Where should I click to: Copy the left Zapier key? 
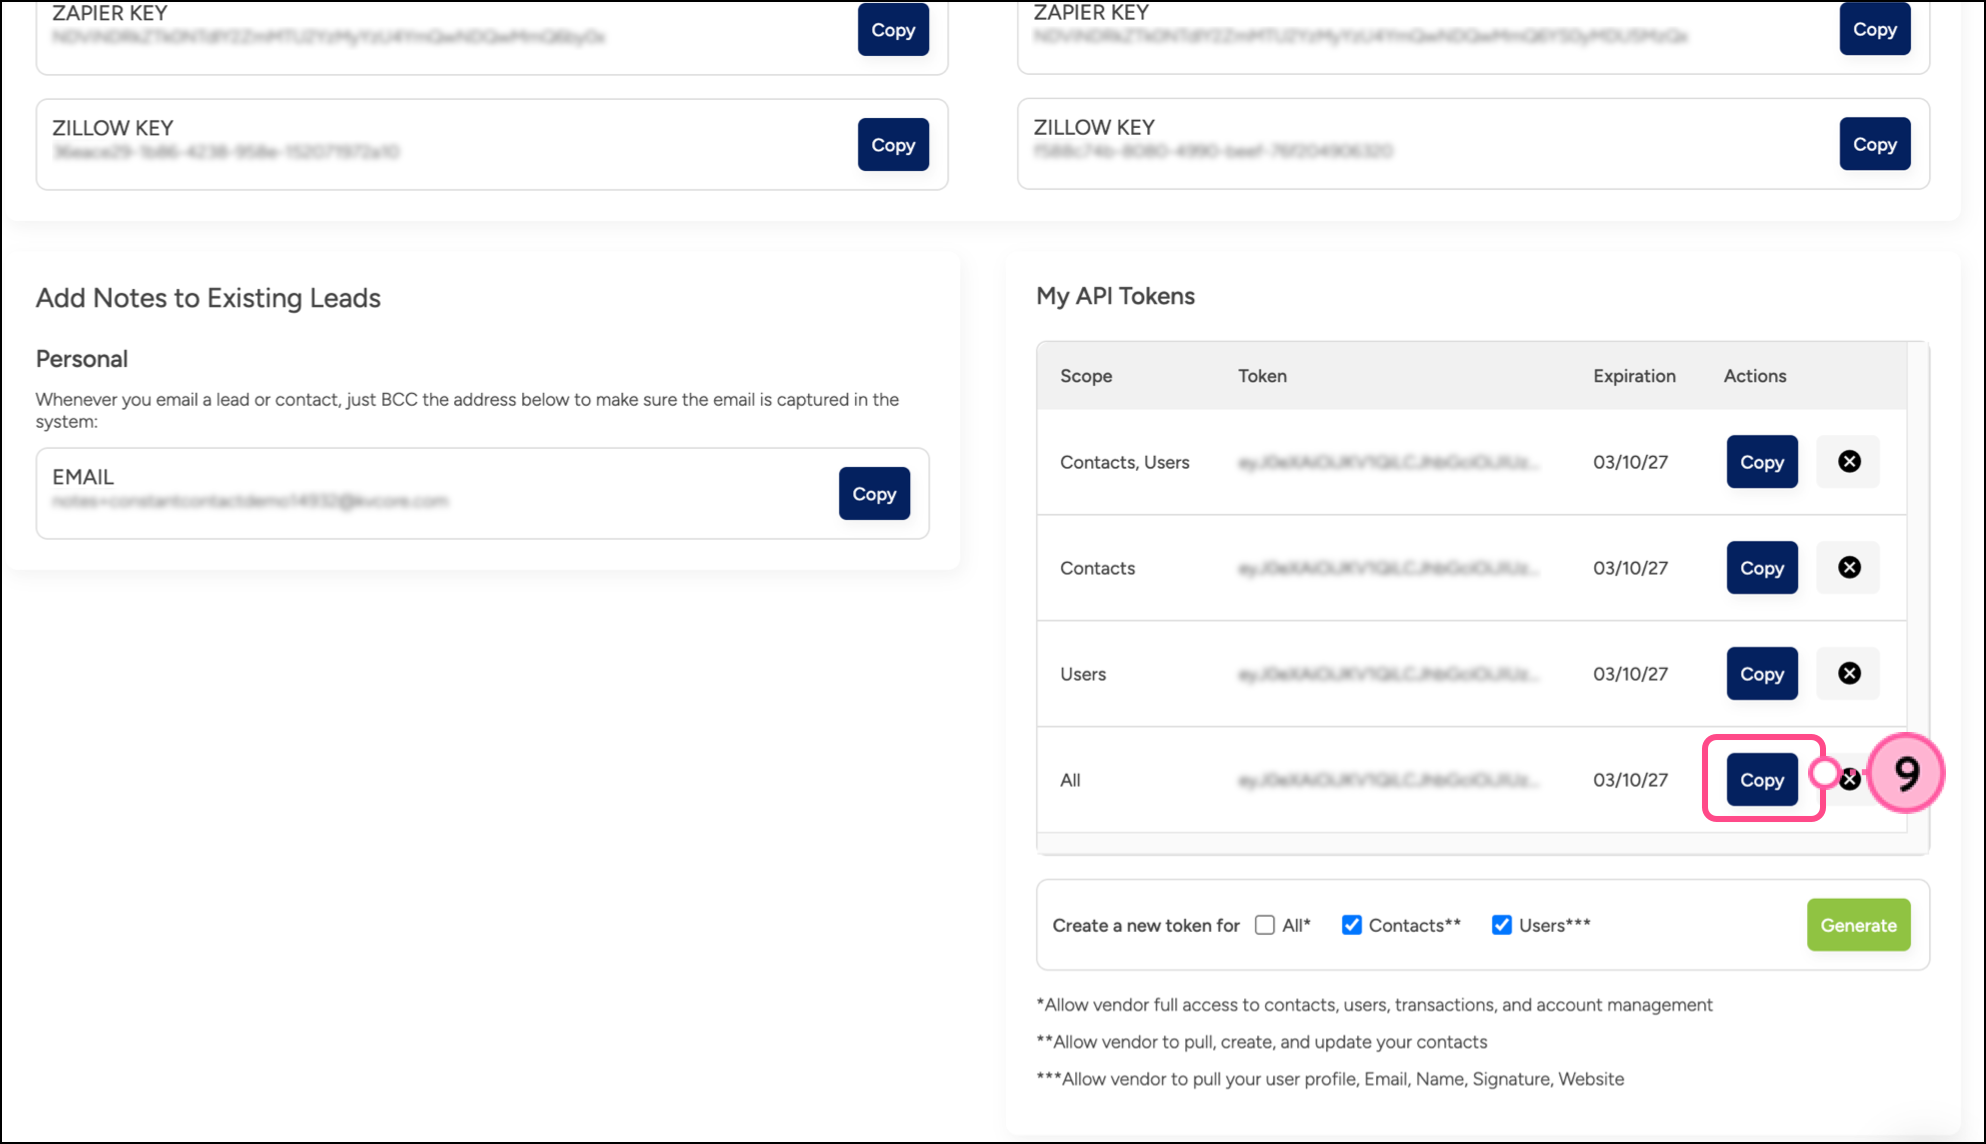(x=892, y=30)
